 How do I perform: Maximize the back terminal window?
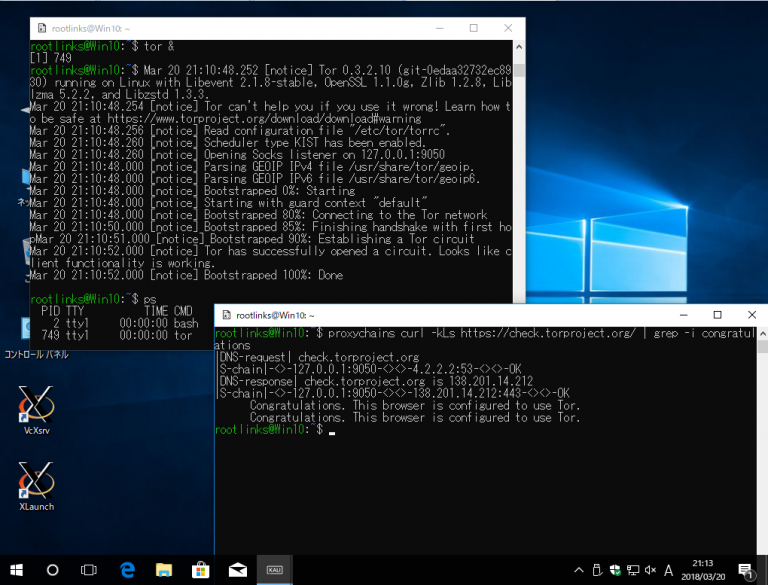474,28
